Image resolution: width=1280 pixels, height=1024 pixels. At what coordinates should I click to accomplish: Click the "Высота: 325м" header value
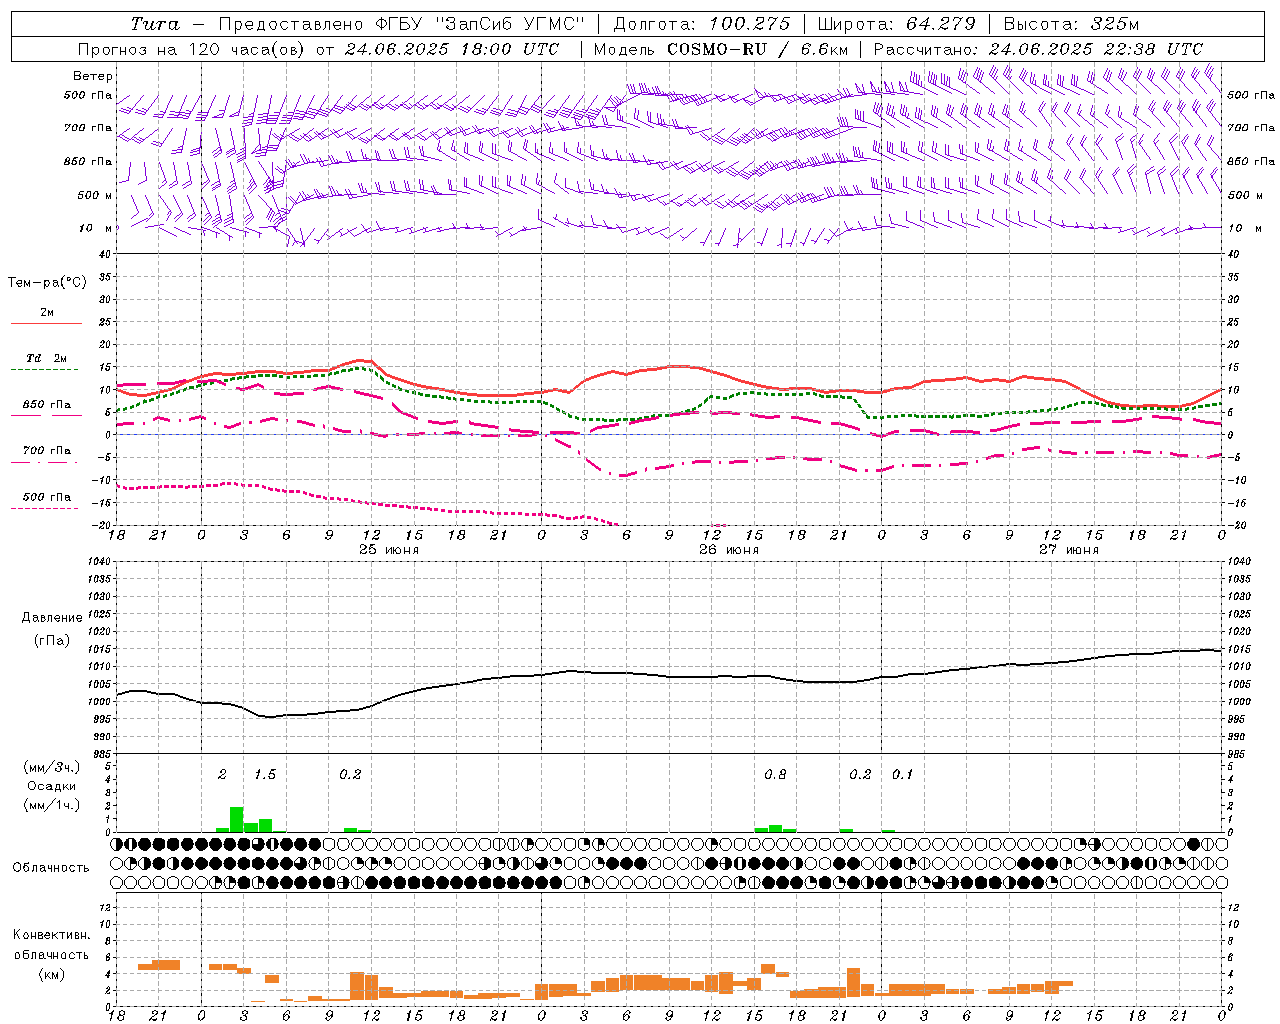(1070, 24)
